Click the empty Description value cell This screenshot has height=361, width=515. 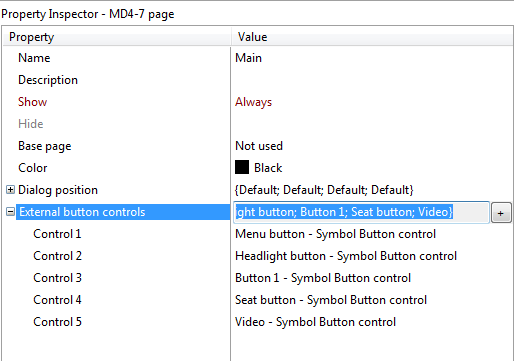point(372,80)
